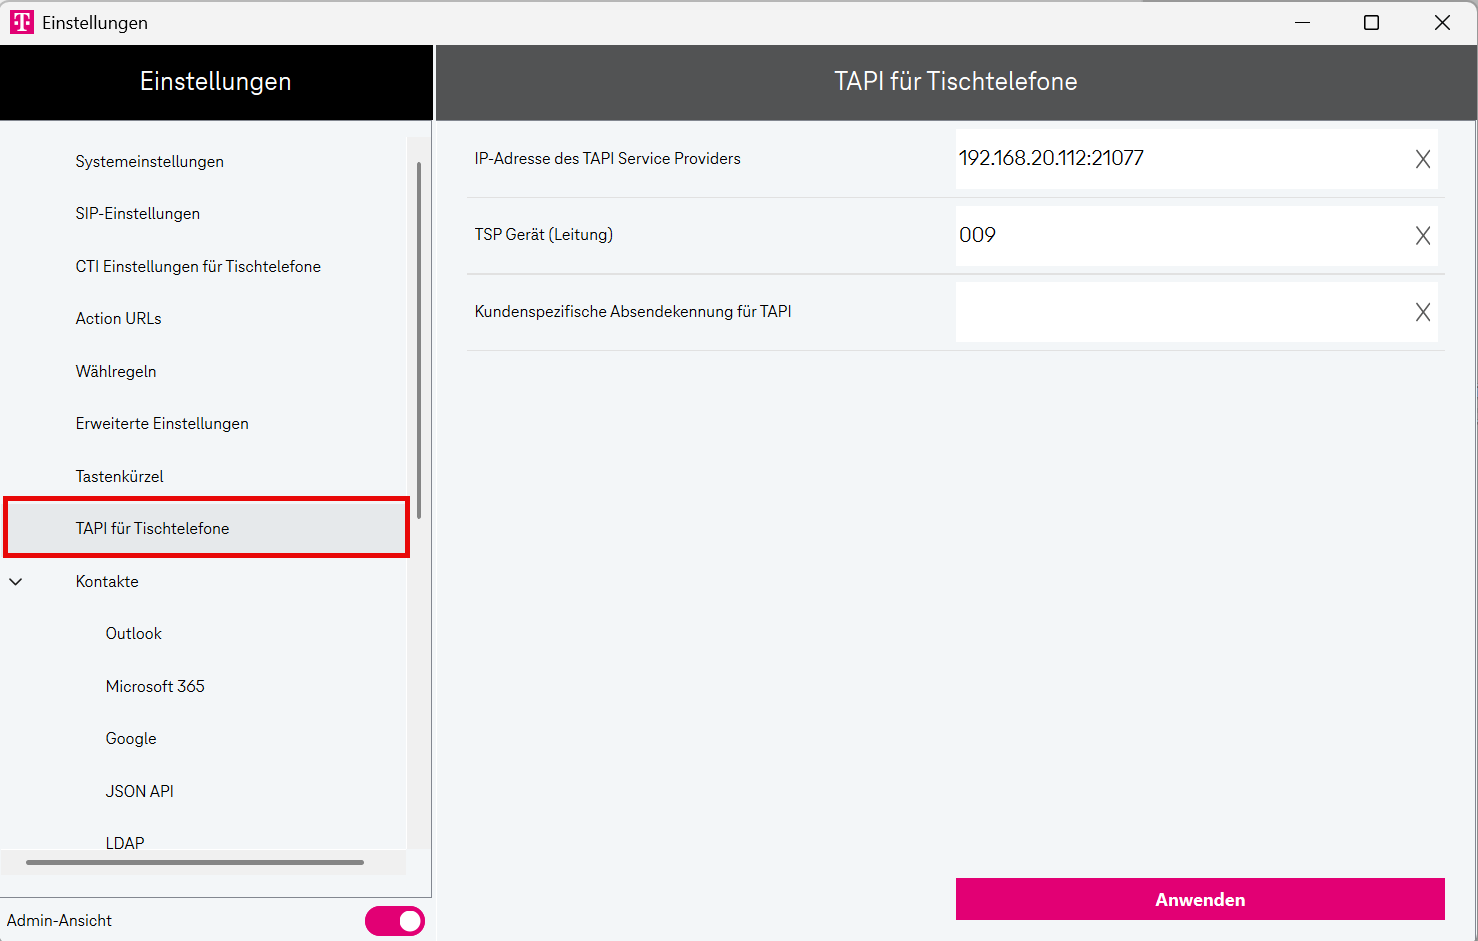
Task: Clear the IP-Adresse TAPI Service Provider field
Action: [x=1422, y=159]
